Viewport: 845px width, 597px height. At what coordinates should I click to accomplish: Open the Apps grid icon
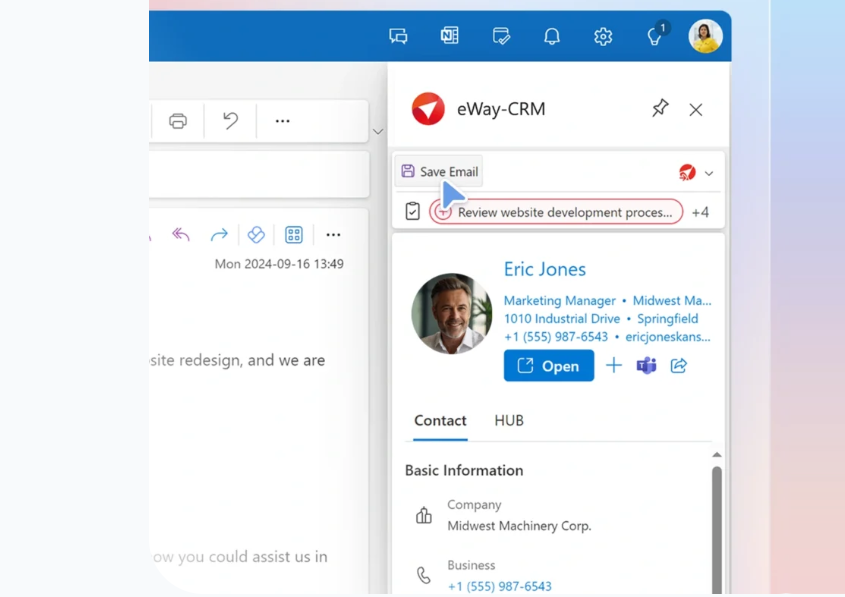tap(294, 235)
